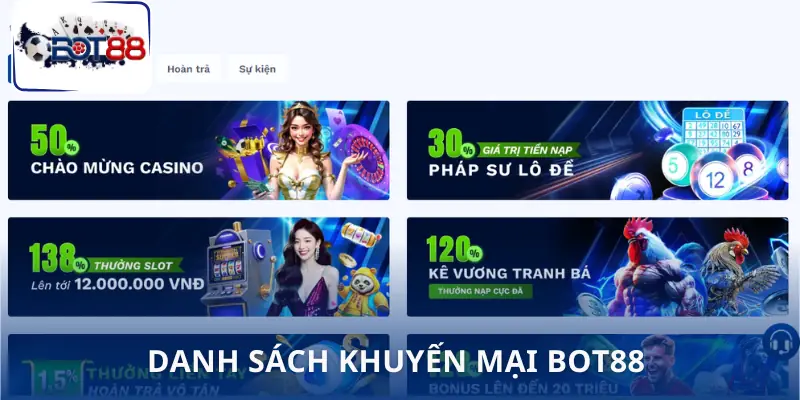
Task: Switch to the Hoàn trả tab
Action: [188, 69]
